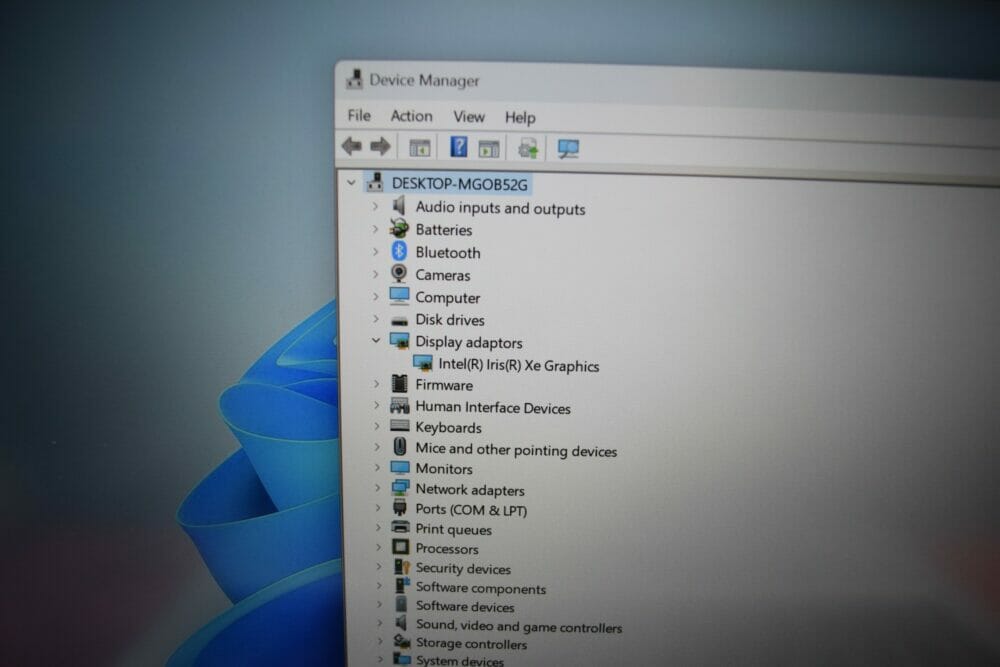Collapse the Display adaptors chevron
The height and width of the screenshot is (667, 1000).
376,341
